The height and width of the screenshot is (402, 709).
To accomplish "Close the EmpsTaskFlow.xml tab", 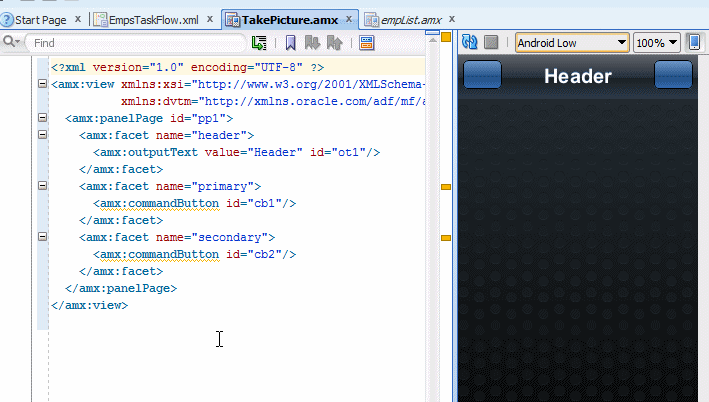I will pyautogui.click(x=210, y=19).
